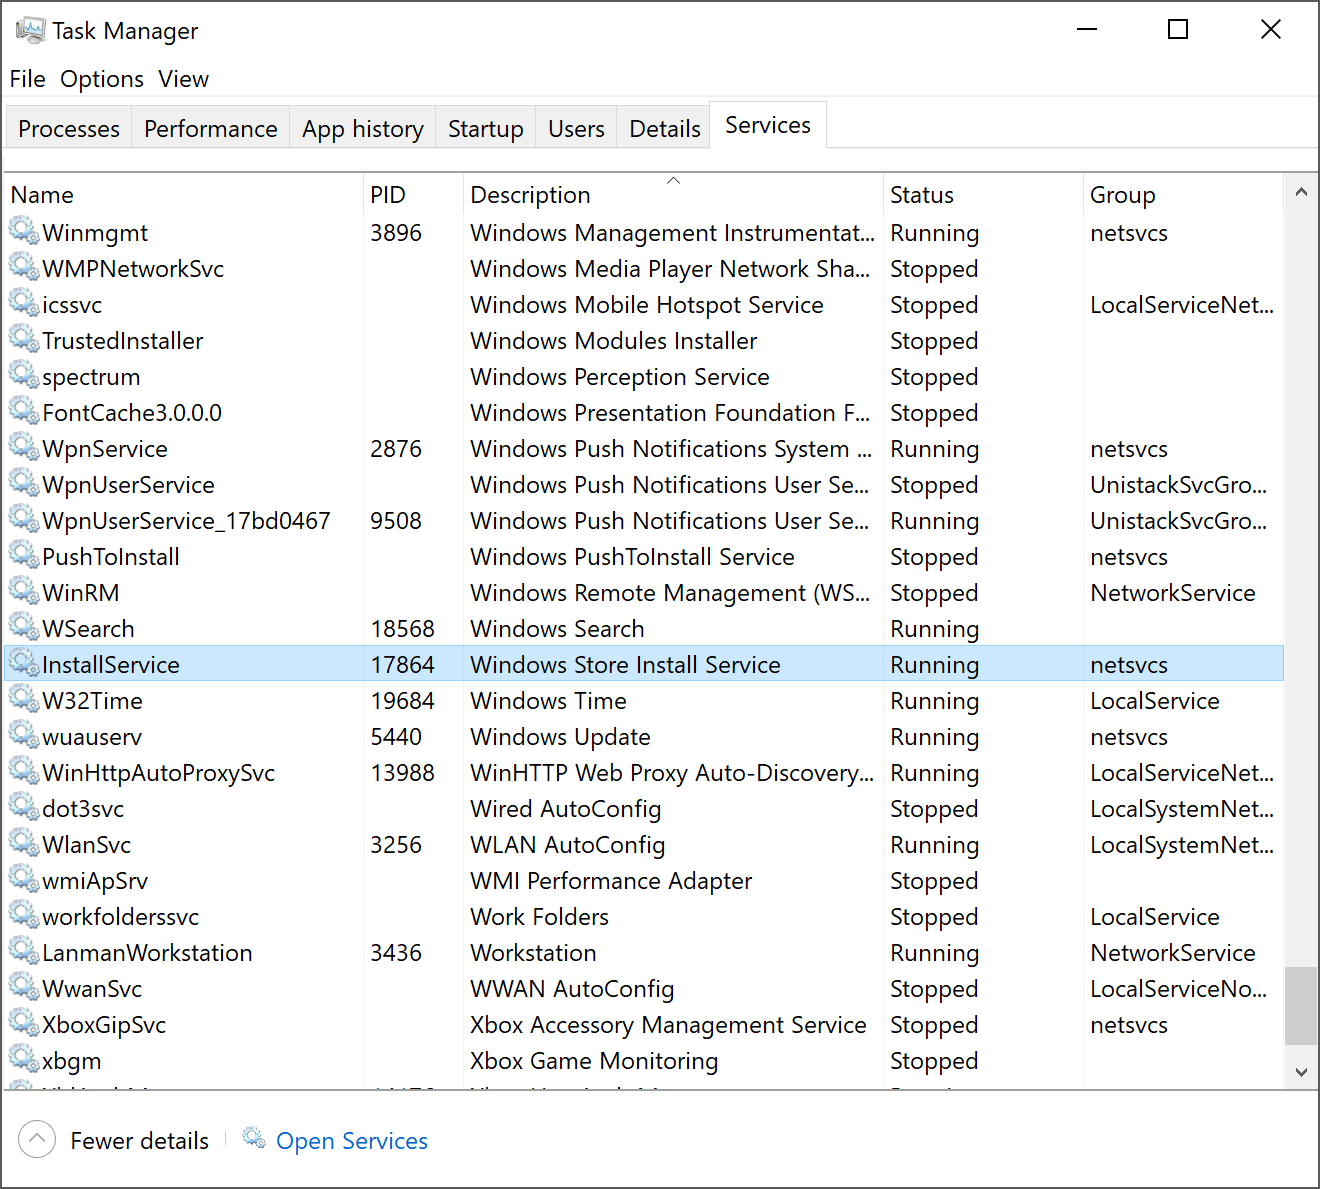Collapse view with Fewer details button
This screenshot has width=1320, height=1189.
tap(114, 1140)
